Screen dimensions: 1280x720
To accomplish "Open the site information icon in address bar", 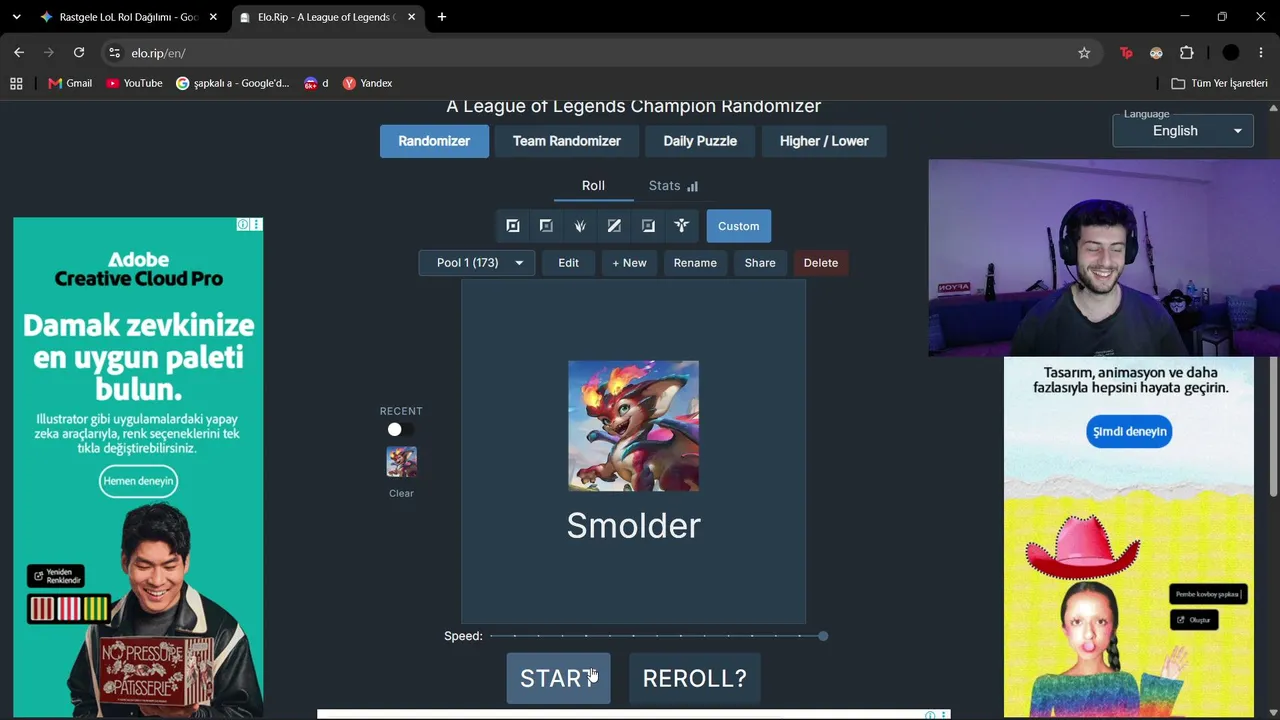I will tap(114, 53).
